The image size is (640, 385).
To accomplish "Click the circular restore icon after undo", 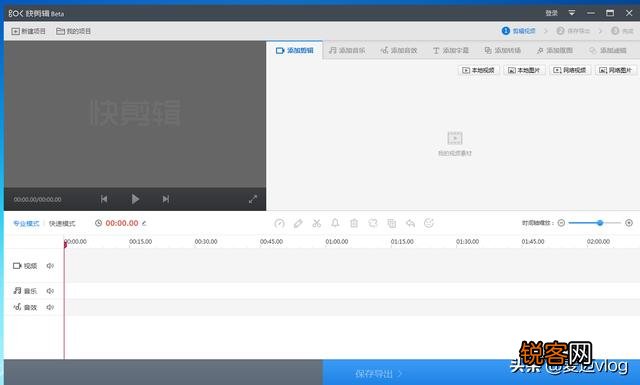I will click(x=429, y=223).
